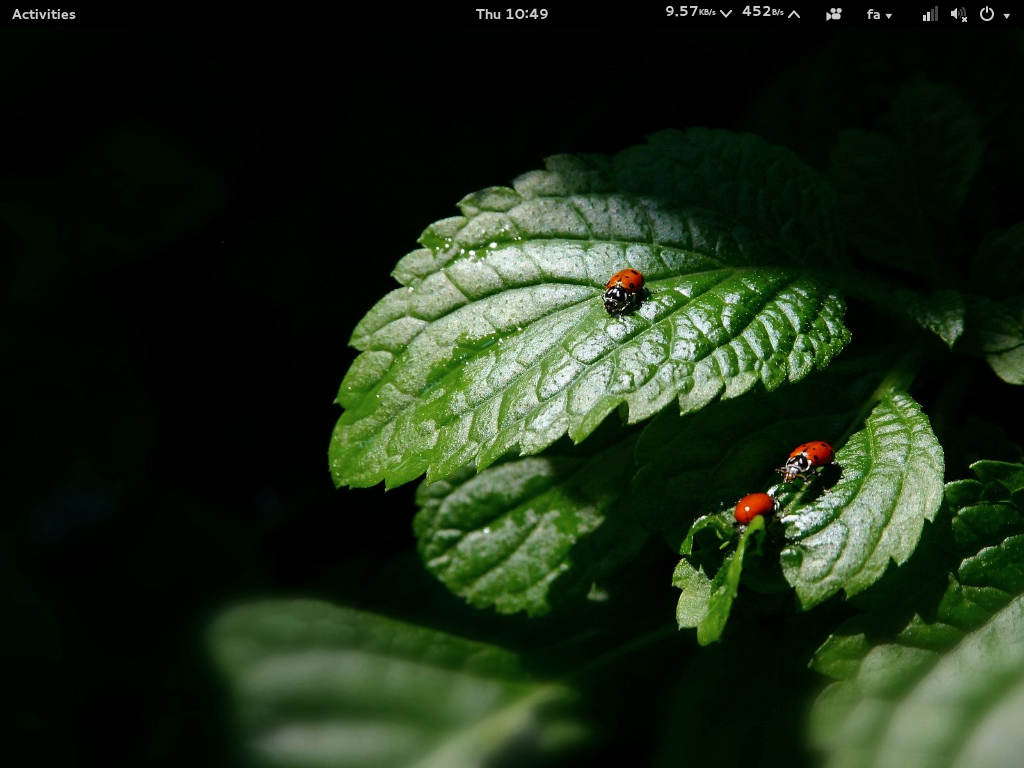Click the 9.57 KB/s download speed readout
1024x768 pixels.
click(690, 12)
